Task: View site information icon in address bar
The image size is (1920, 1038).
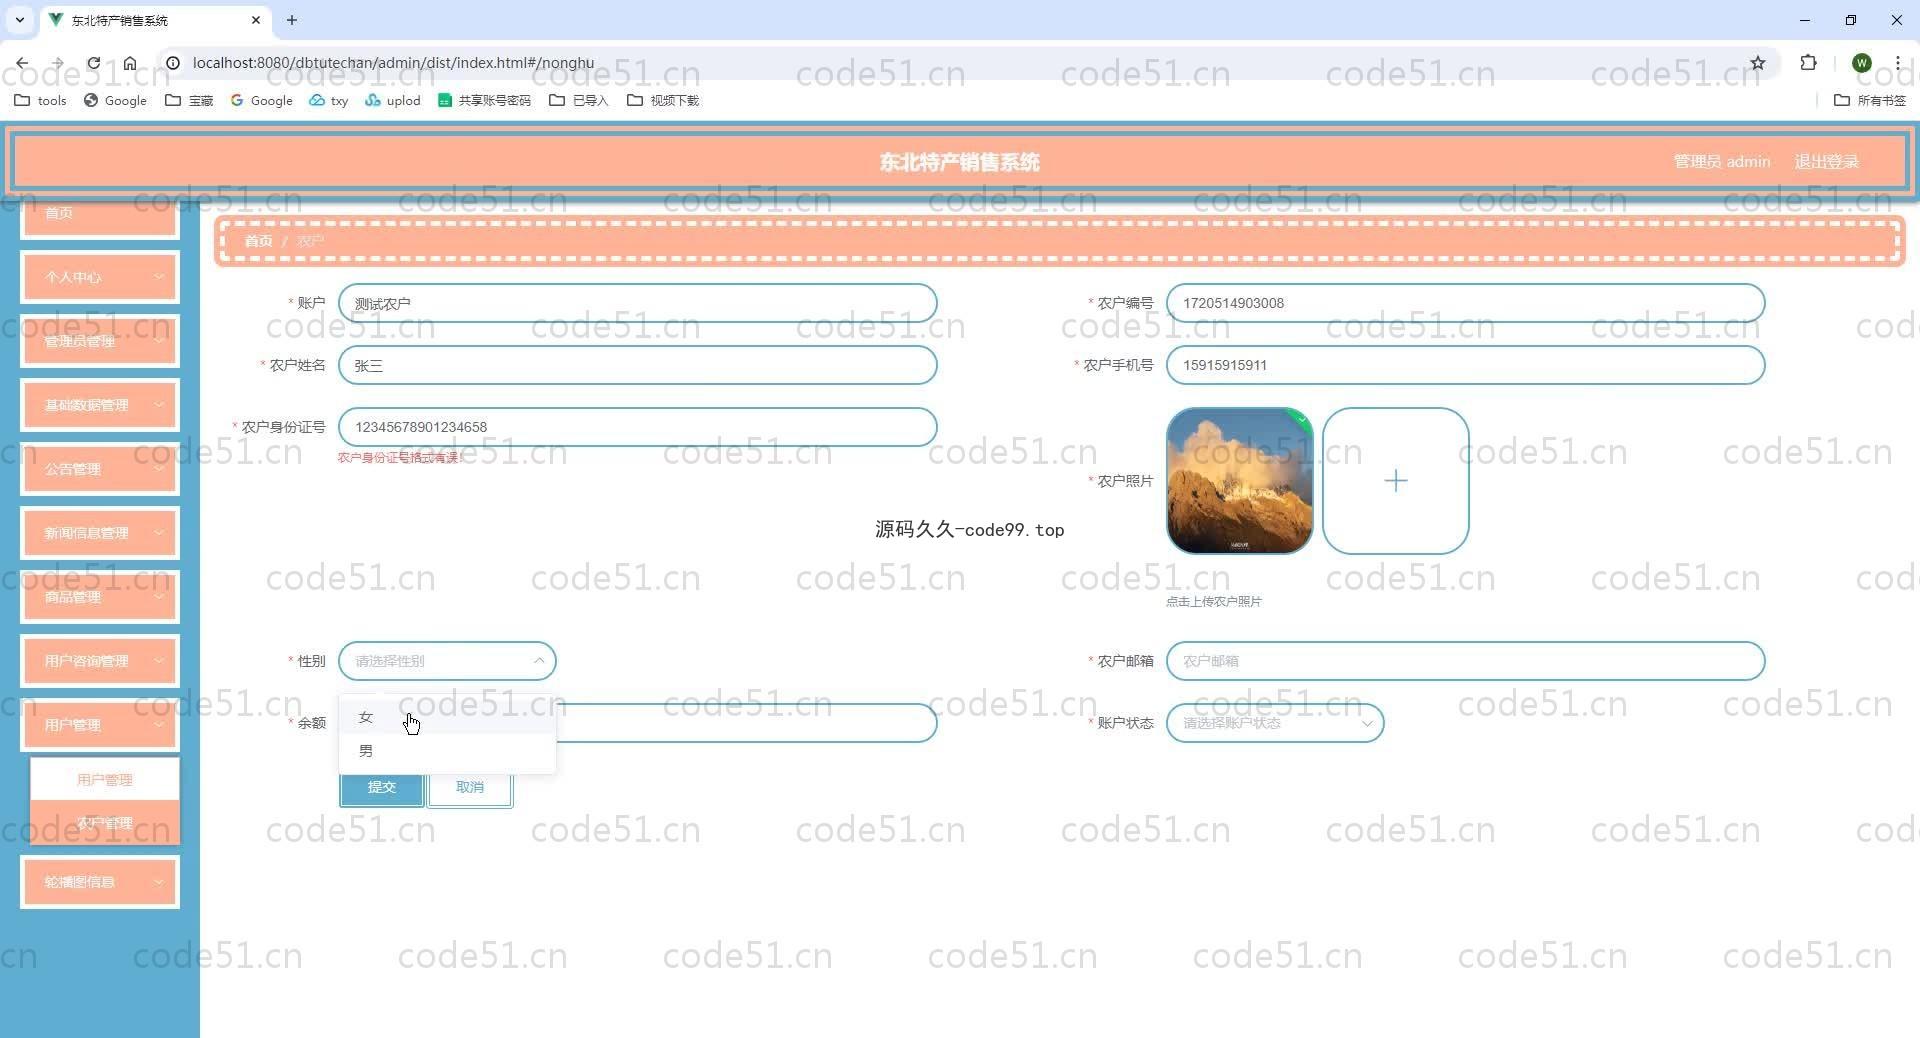Action: click(173, 63)
